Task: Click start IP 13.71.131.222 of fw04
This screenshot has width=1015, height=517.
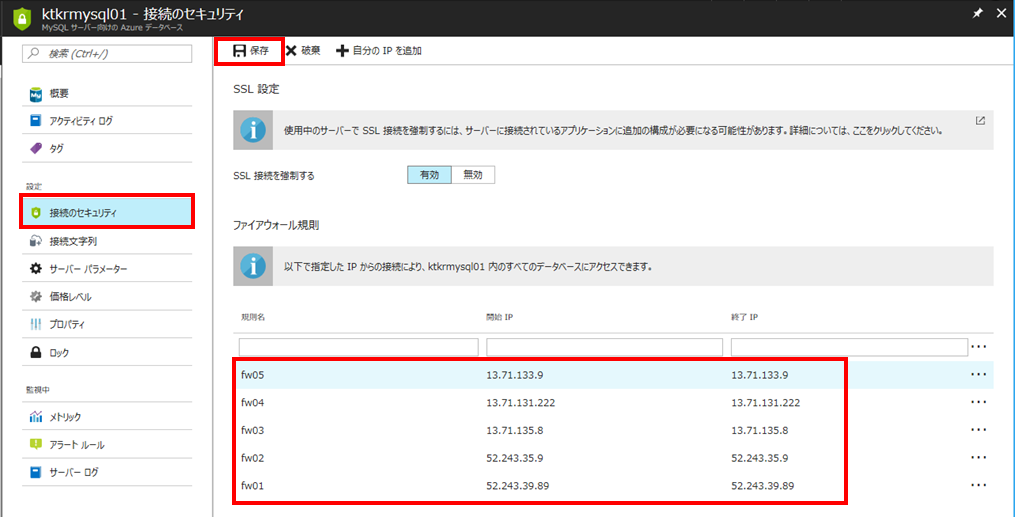Action: click(x=520, y=402)
